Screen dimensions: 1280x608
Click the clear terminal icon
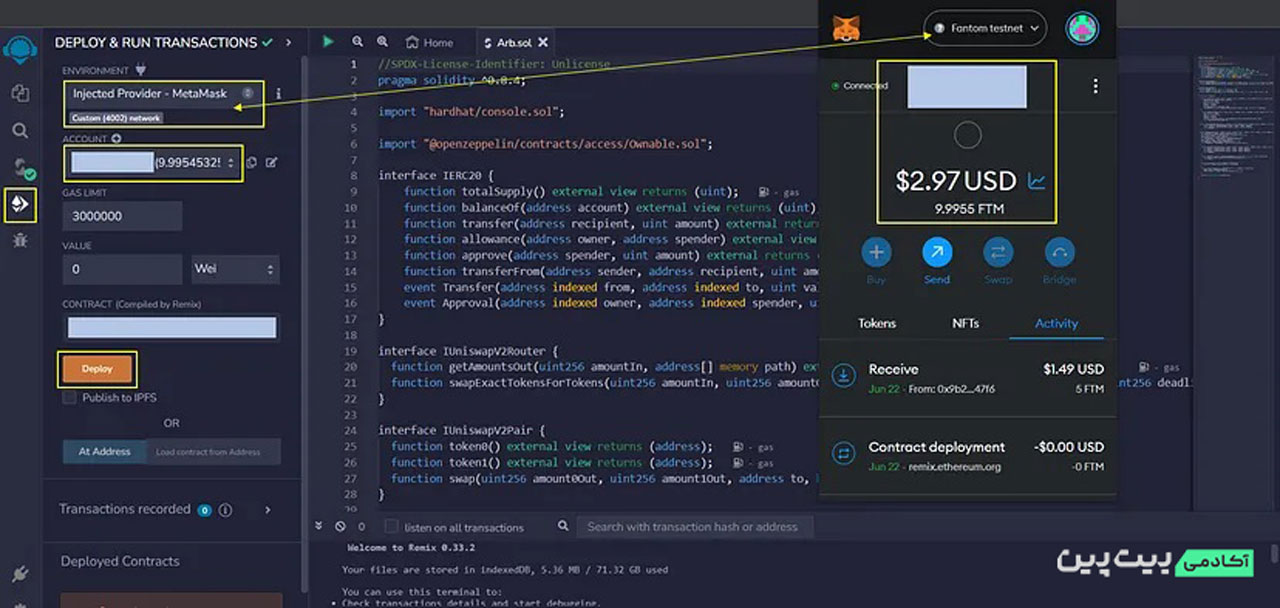pos(340,526)
